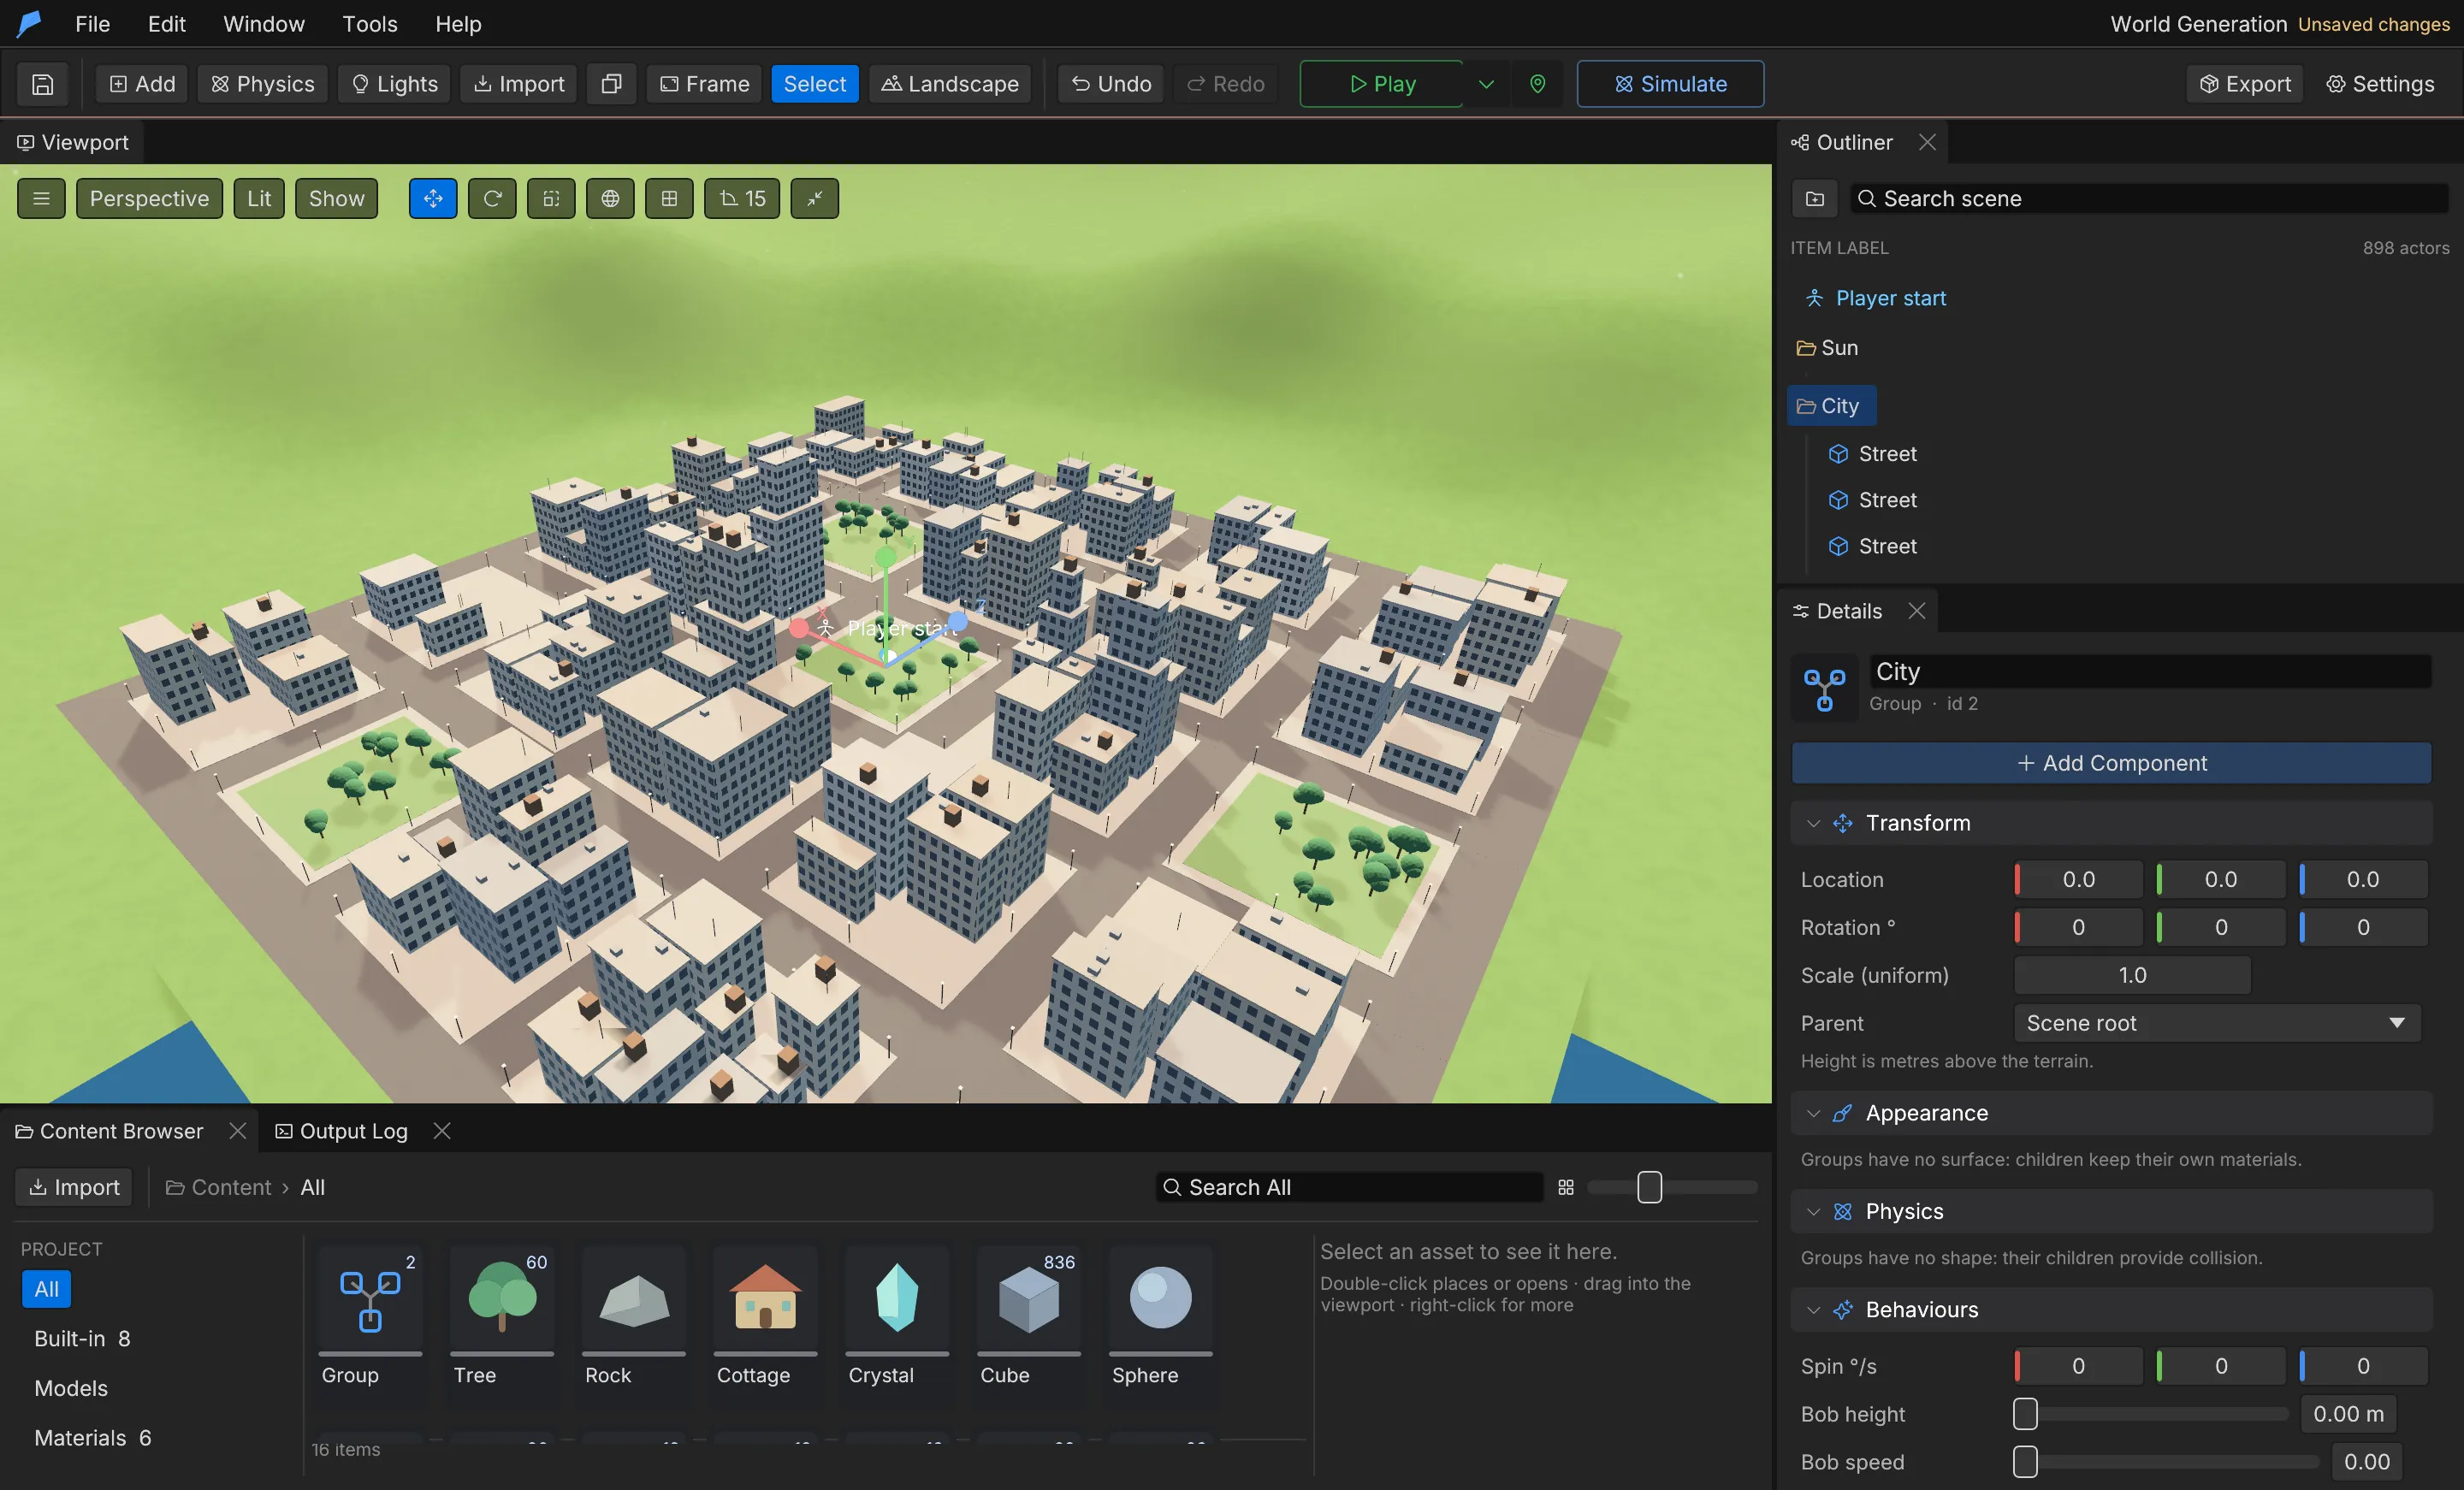
Task: Select the Move (translate) gizmo tool
Action: tap(433, 198)
